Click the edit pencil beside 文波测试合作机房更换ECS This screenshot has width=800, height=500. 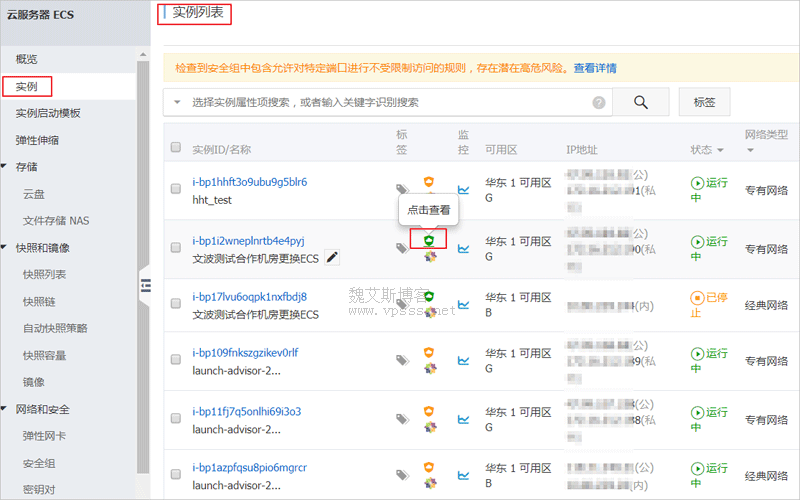pyautogui.click(x=332, y=257)
